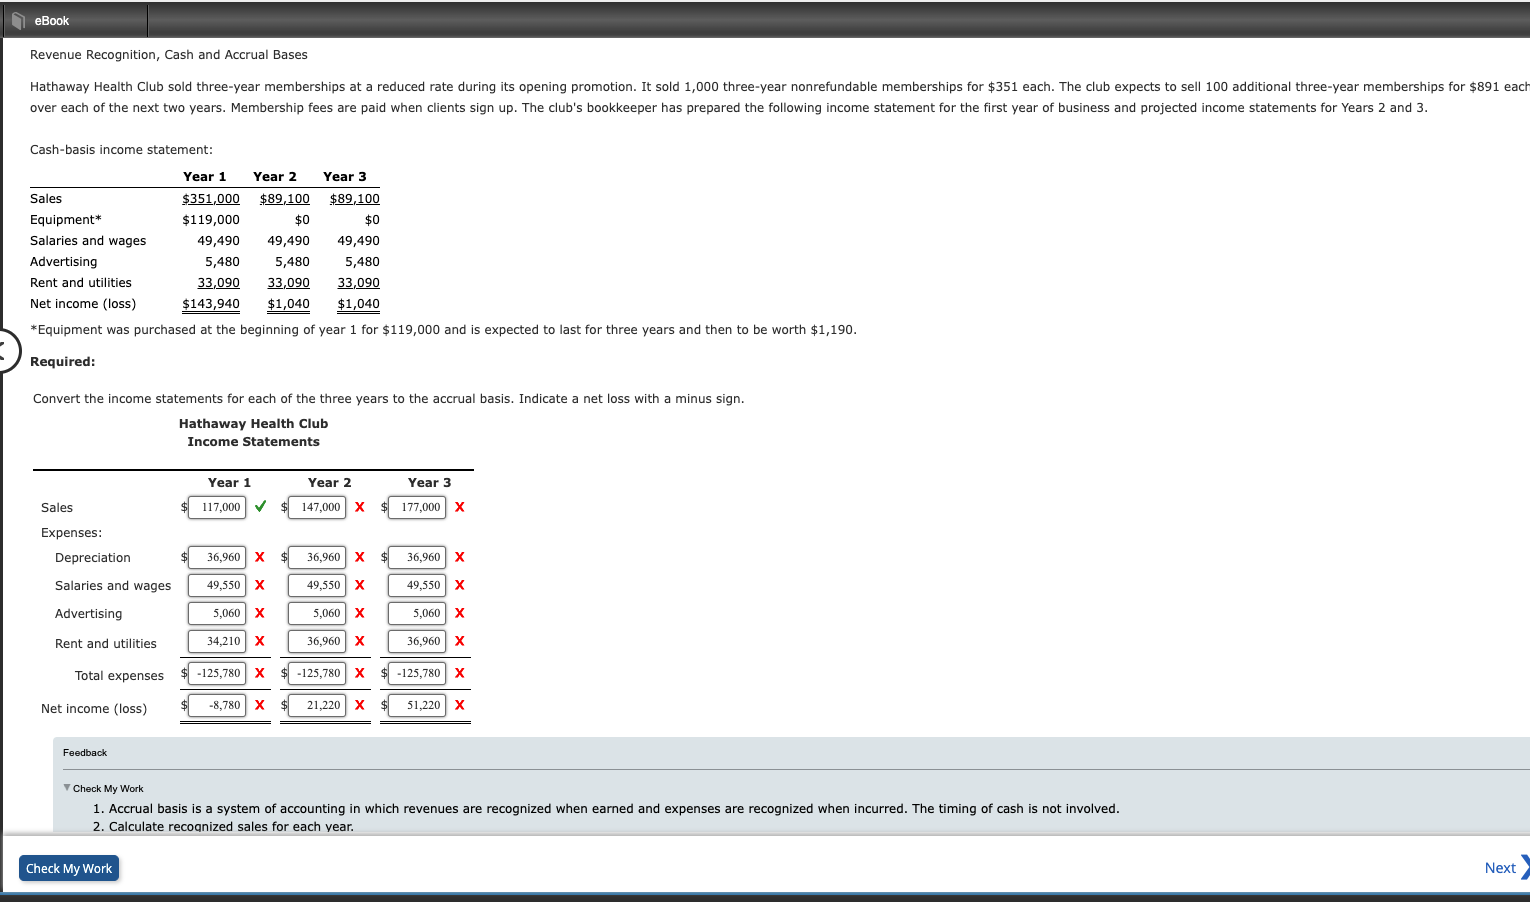
Task: Click the Year 2 Rent and utilities field
Action: pyautogui.click(x=317, y=641)
